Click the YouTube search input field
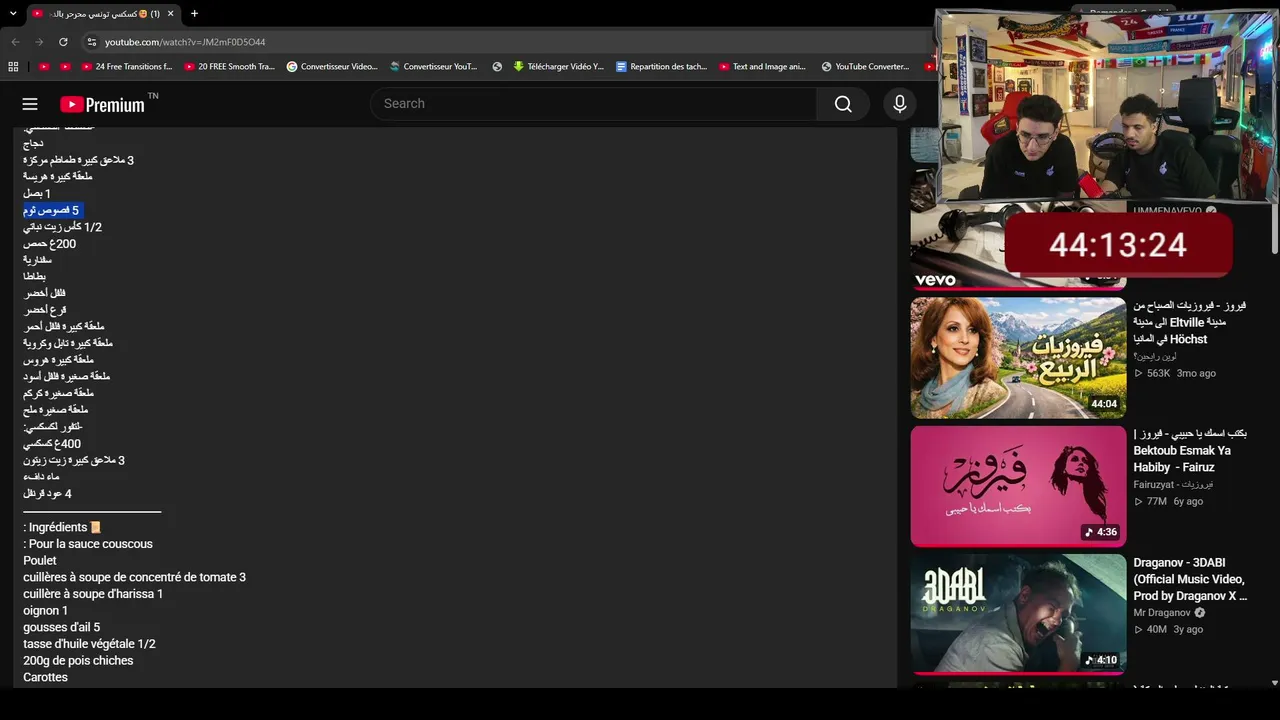Viewport: 1280px width, 720px height. (x=593, y=104)
